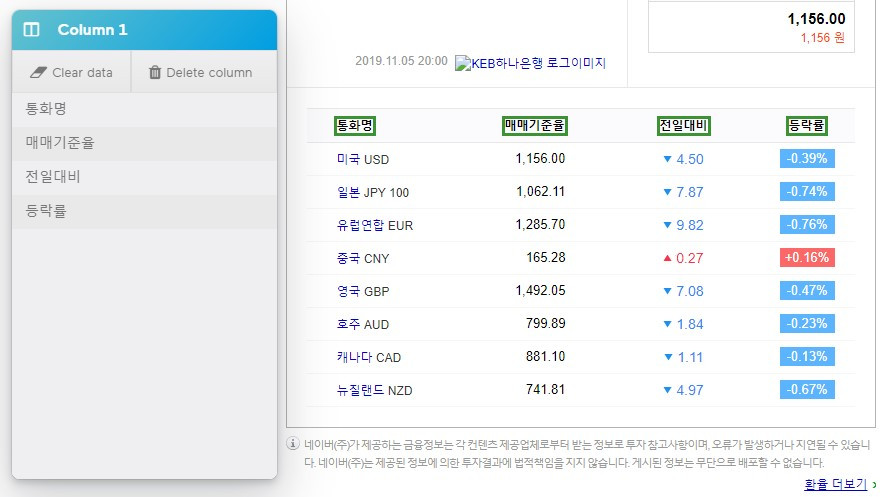Click the EUR rate value 1,285.70
This screenshot has width=882, height=497.
click(540, 225)
